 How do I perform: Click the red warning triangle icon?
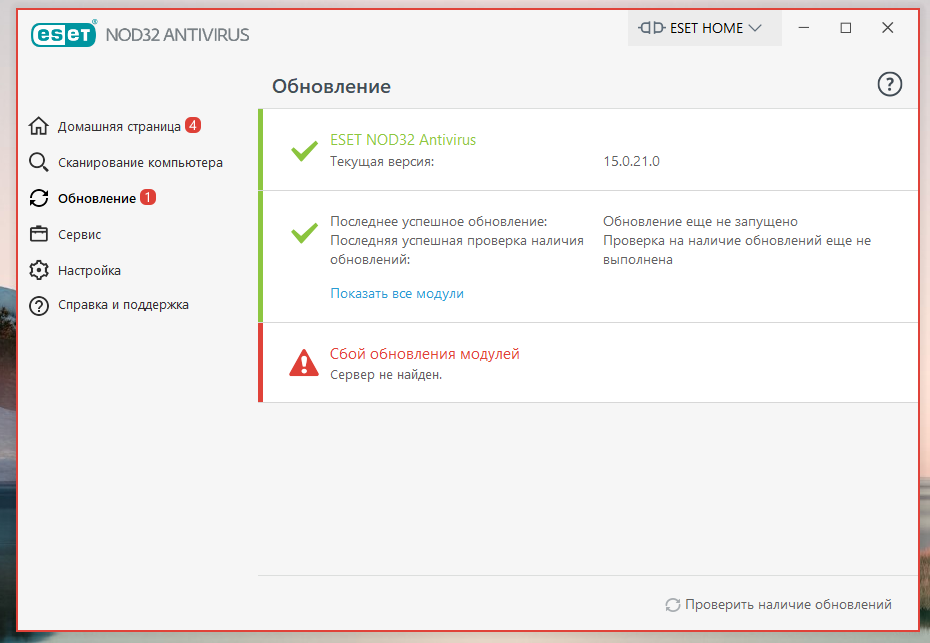click(304, 363)
